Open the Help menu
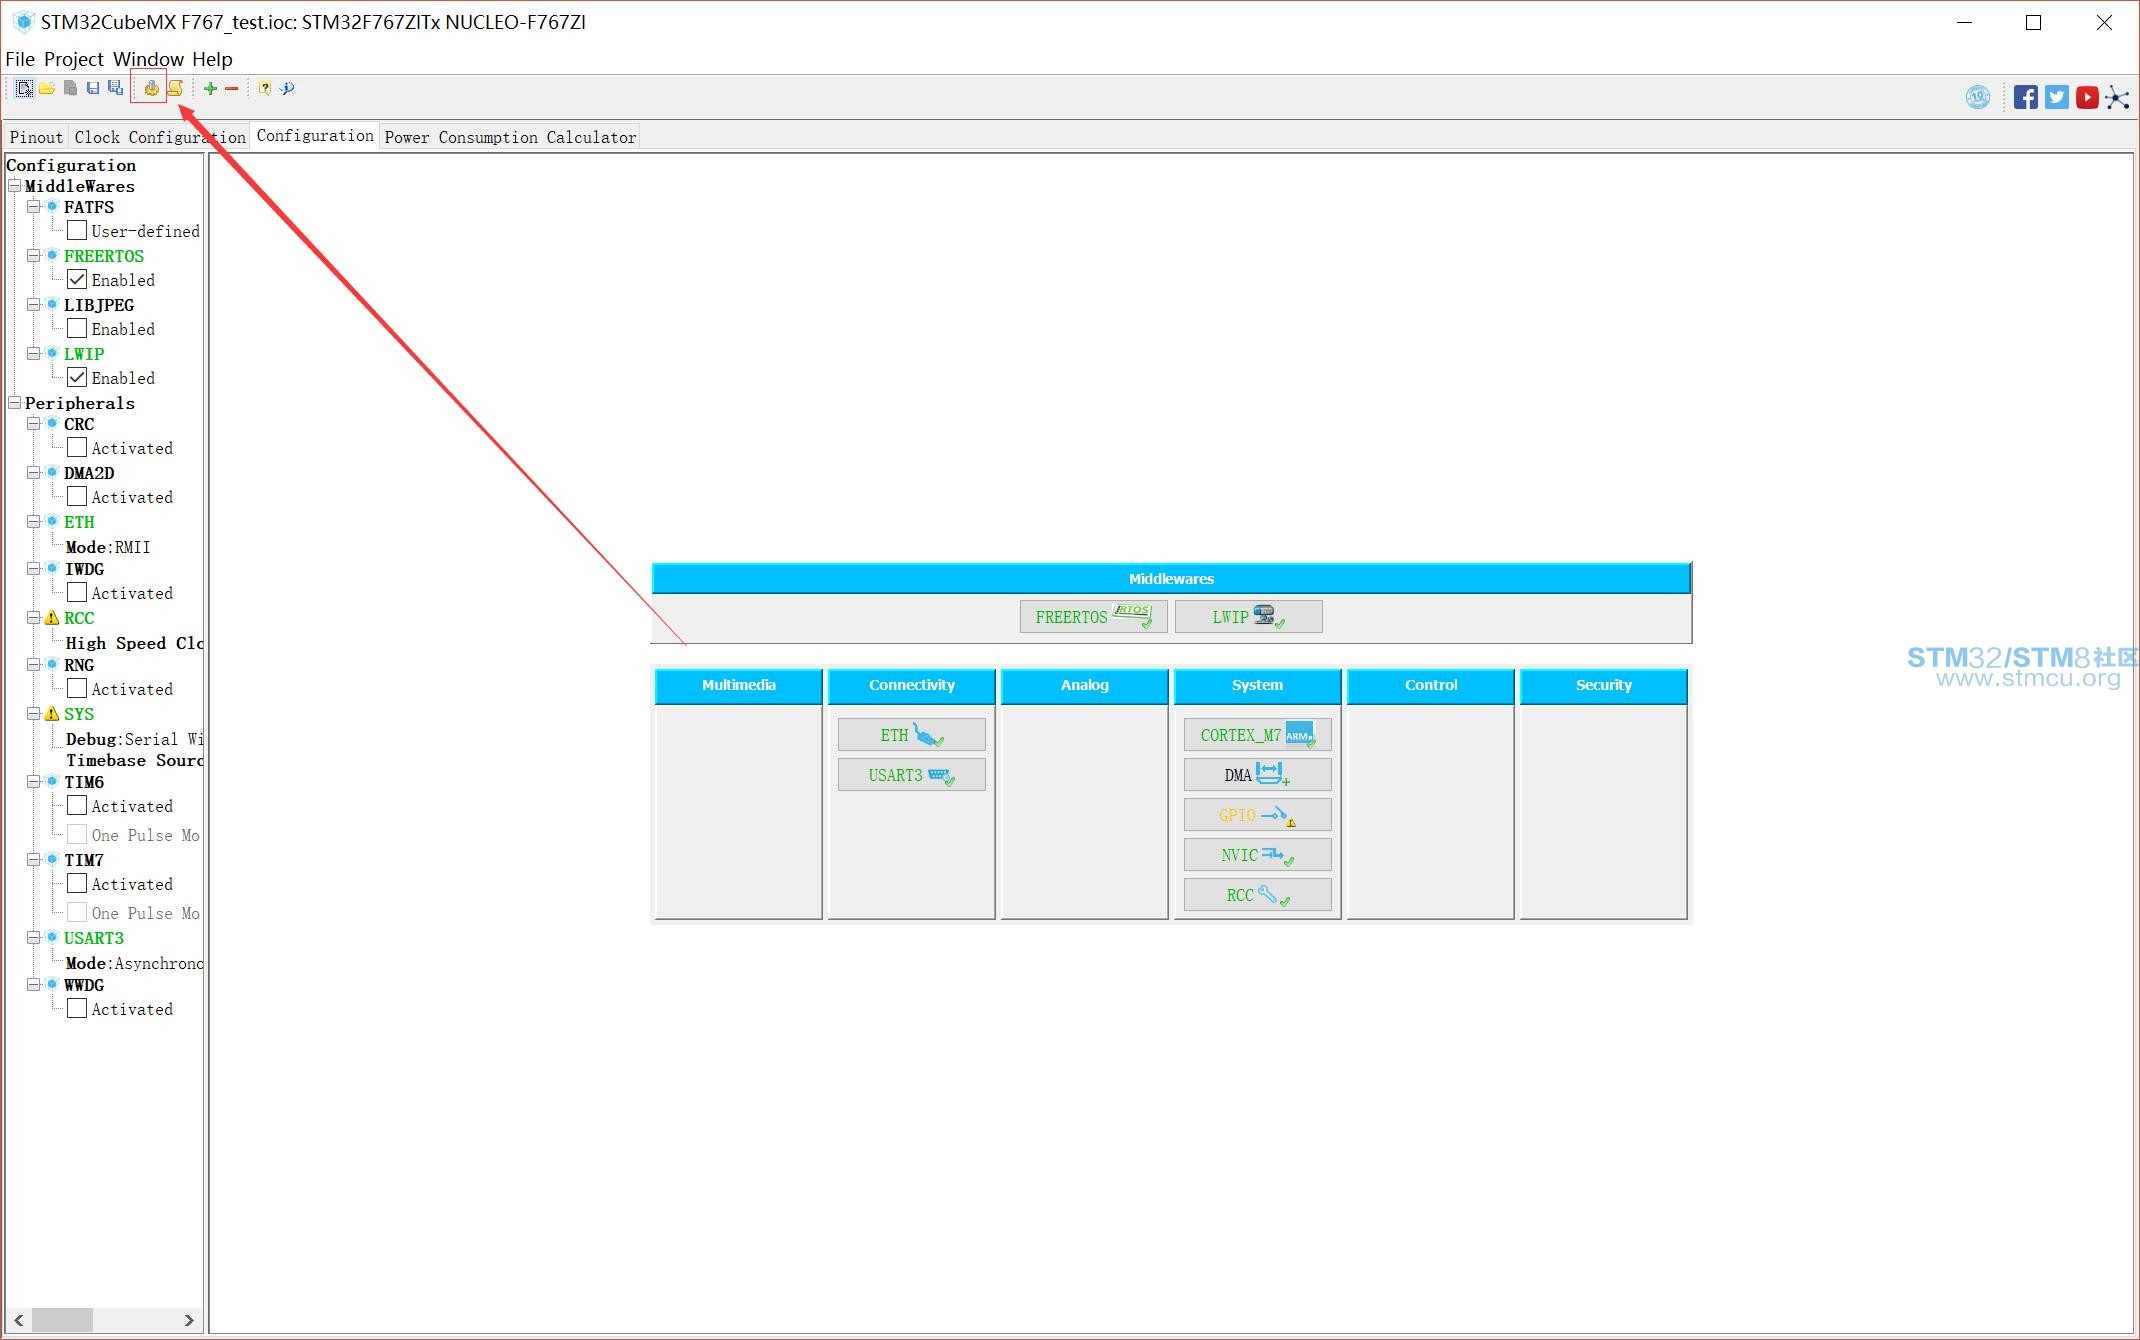This screenshot has width=2140, height=1340. coord(212,59)
